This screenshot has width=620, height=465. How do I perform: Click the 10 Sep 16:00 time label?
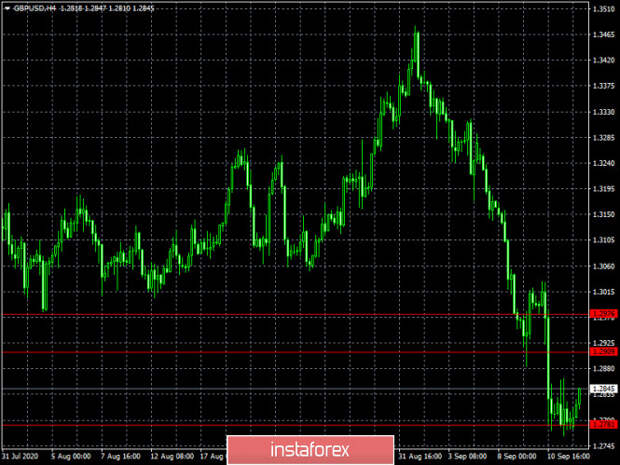coord(568,456)
